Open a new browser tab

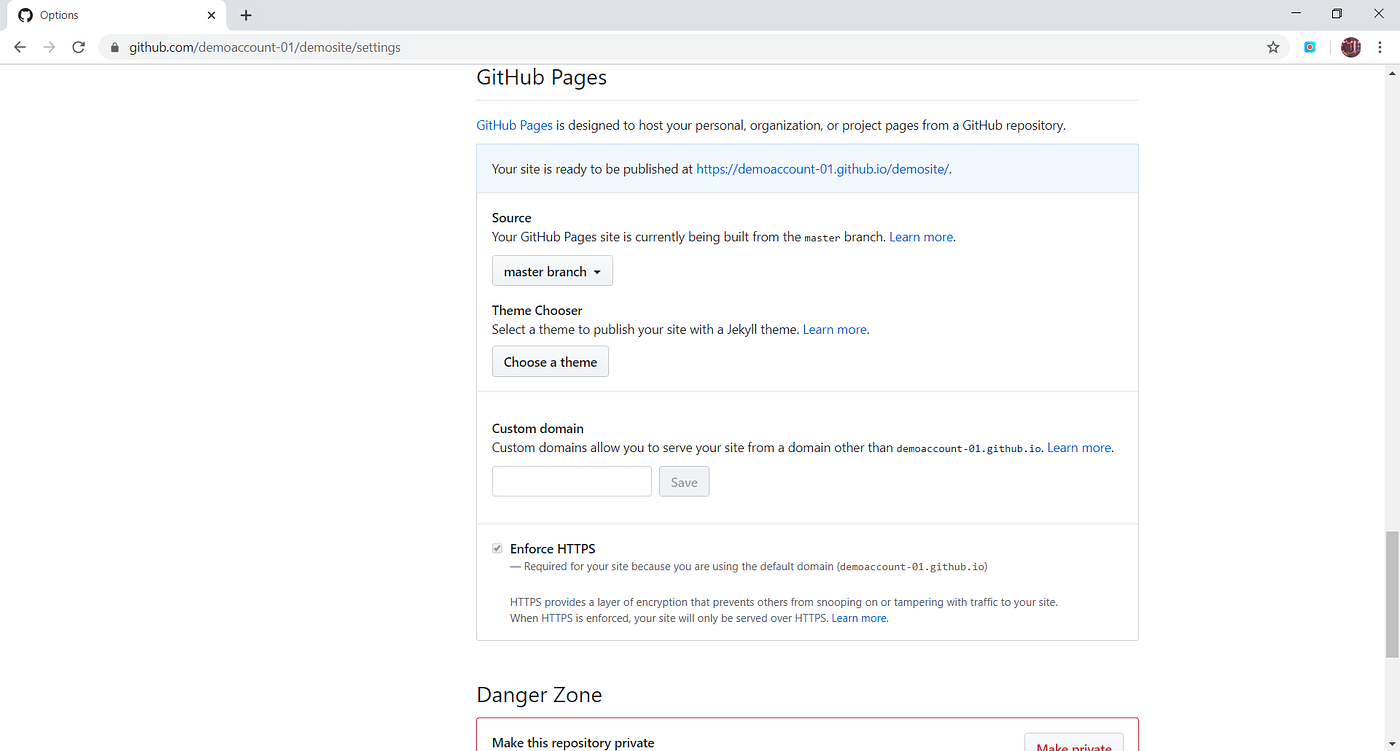point(246,15)
